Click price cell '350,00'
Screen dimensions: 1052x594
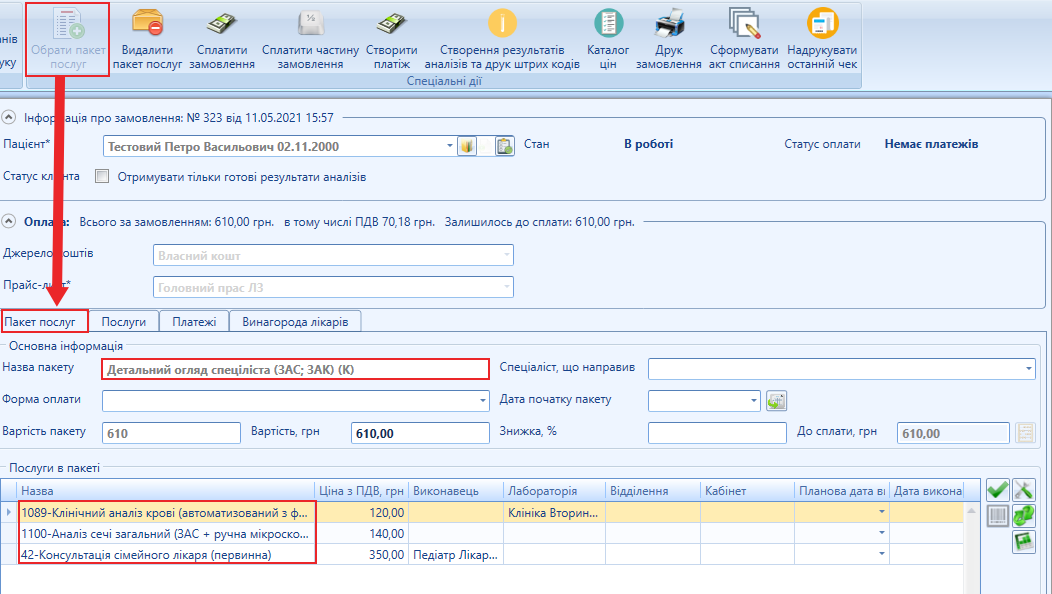point(362,554)
